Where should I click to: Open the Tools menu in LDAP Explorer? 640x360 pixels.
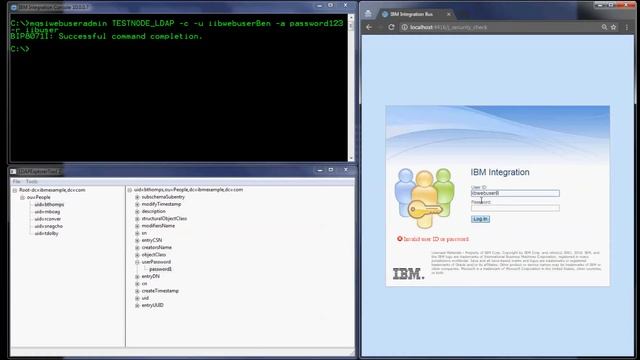tap(31, 181)
